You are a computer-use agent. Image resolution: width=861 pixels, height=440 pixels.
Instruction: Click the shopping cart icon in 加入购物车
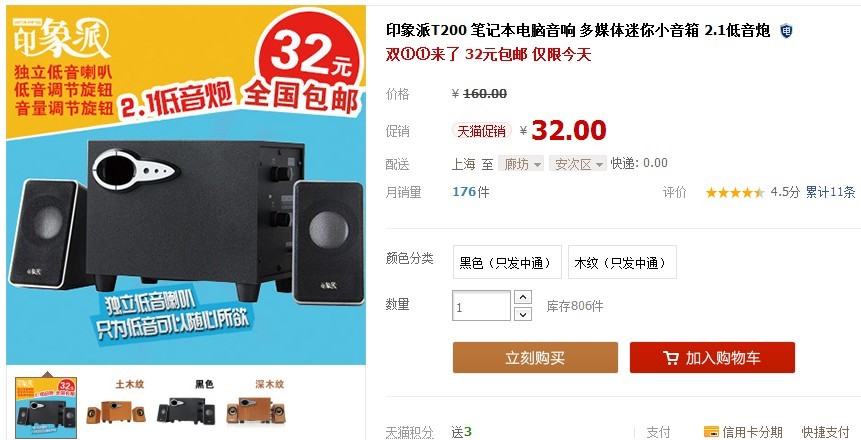coord(670,358)
